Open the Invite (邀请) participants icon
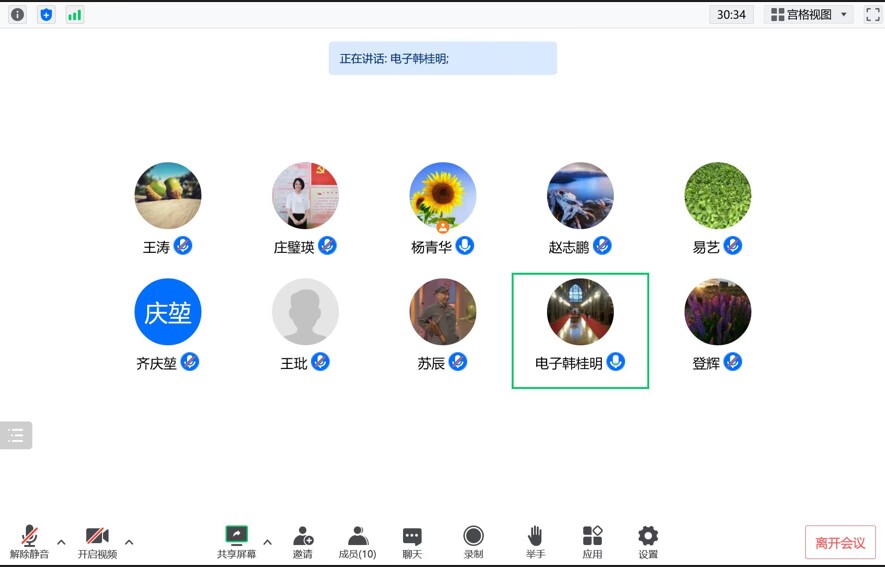Image resolution: width=885 pixels, height=567 pixels. pyautogui.click(x=302, y=542)
